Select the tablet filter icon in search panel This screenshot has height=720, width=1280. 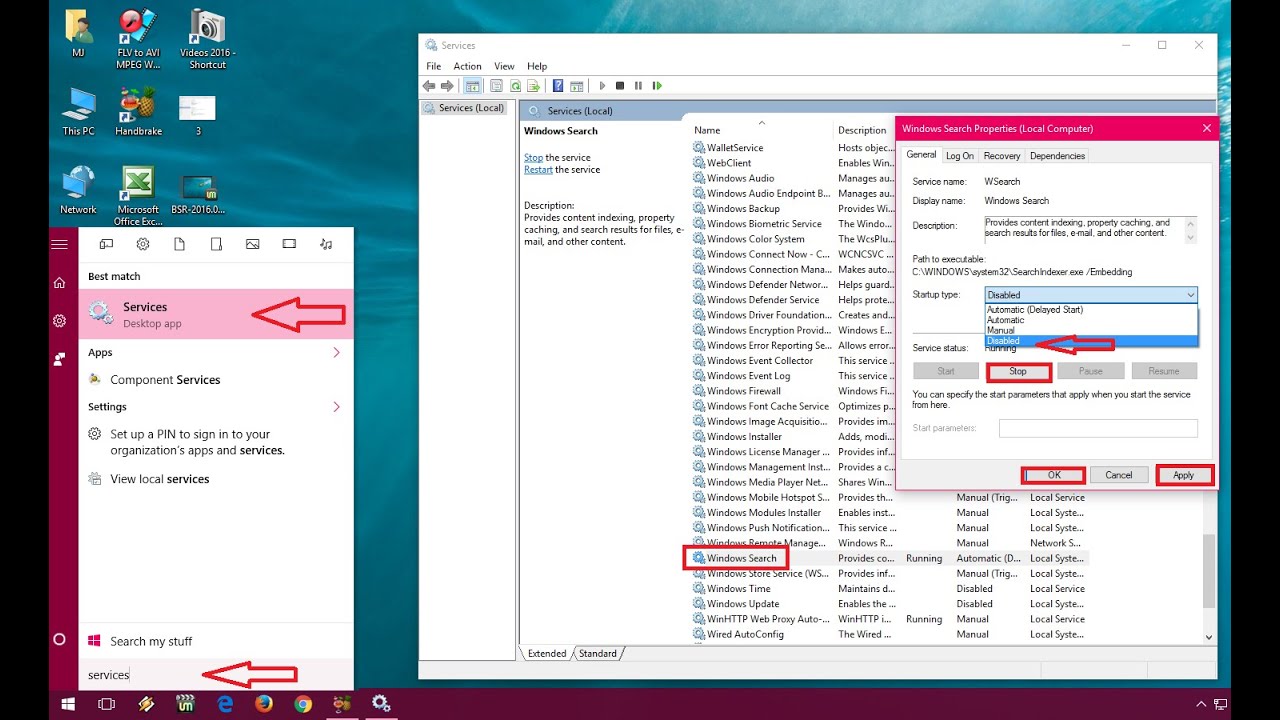(x=216, y=244)
